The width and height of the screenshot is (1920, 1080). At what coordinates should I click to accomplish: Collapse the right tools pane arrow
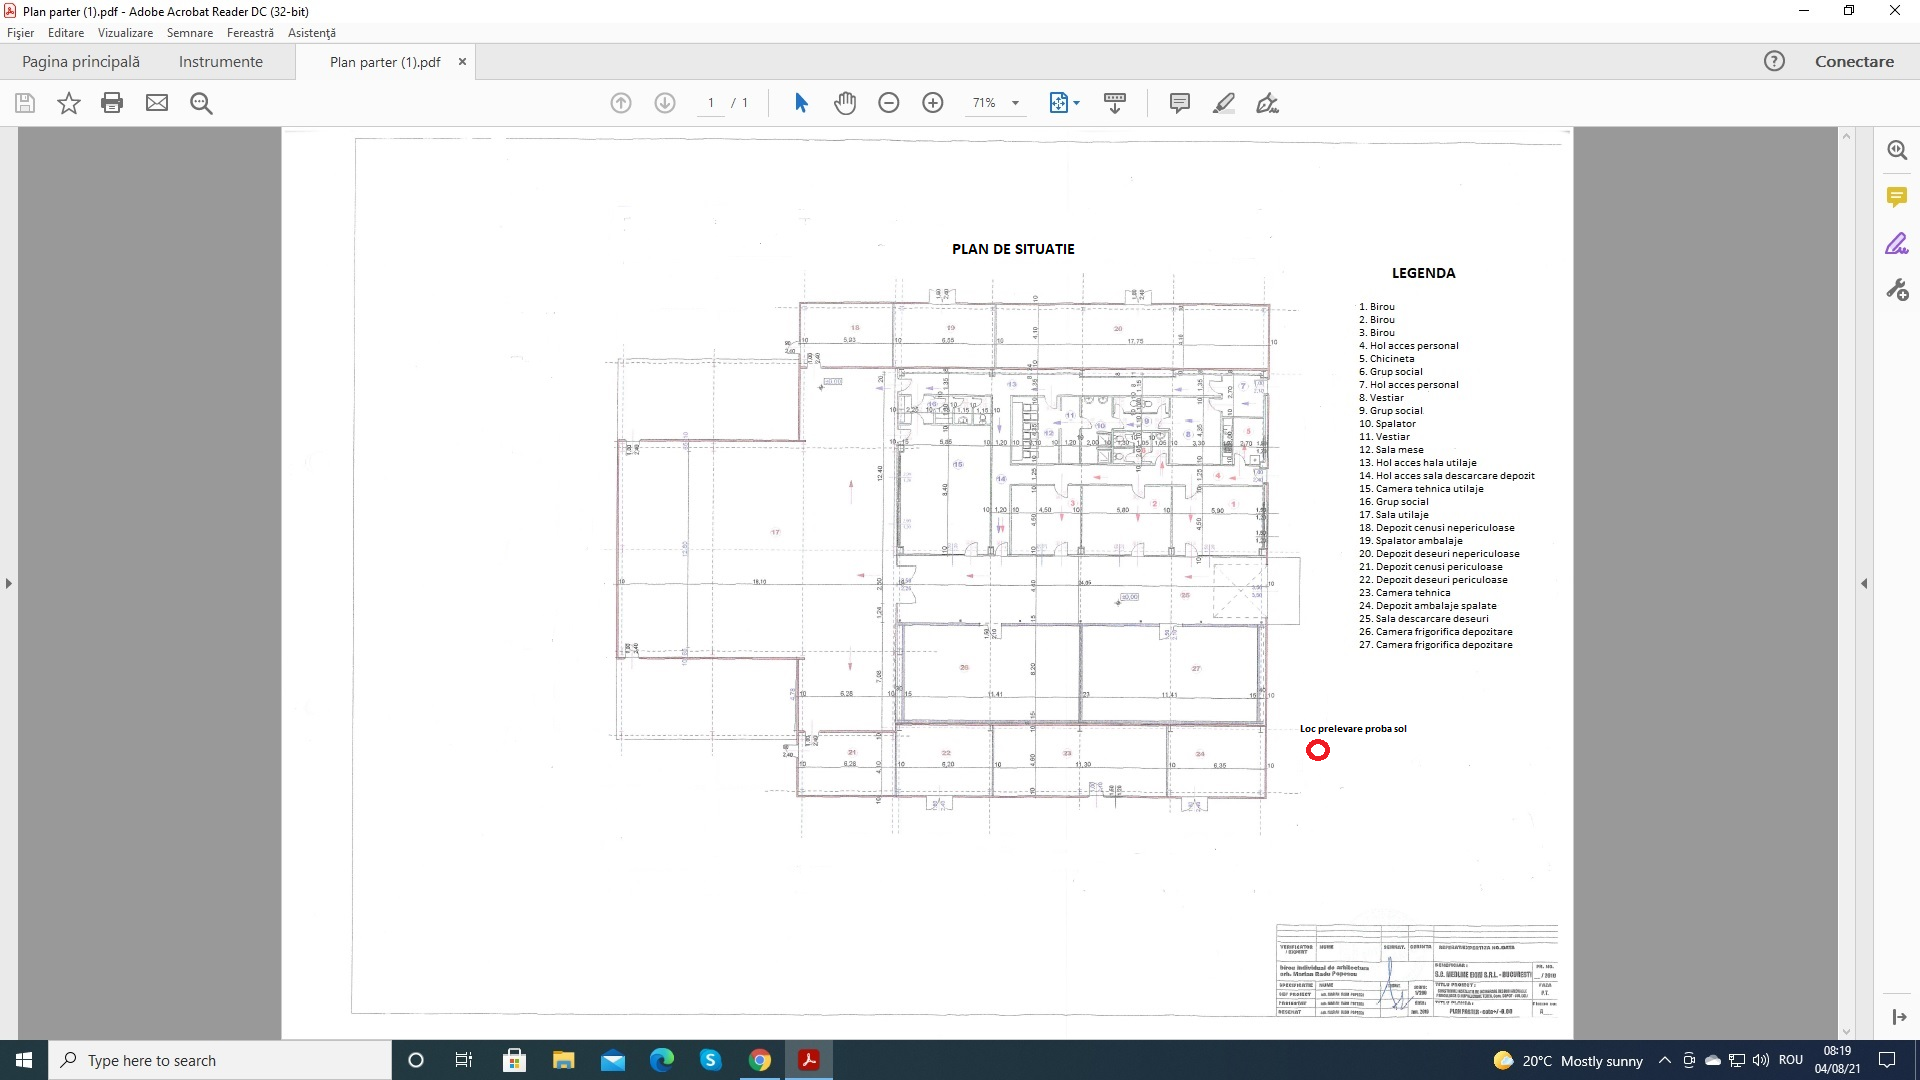pos(1864,583)
